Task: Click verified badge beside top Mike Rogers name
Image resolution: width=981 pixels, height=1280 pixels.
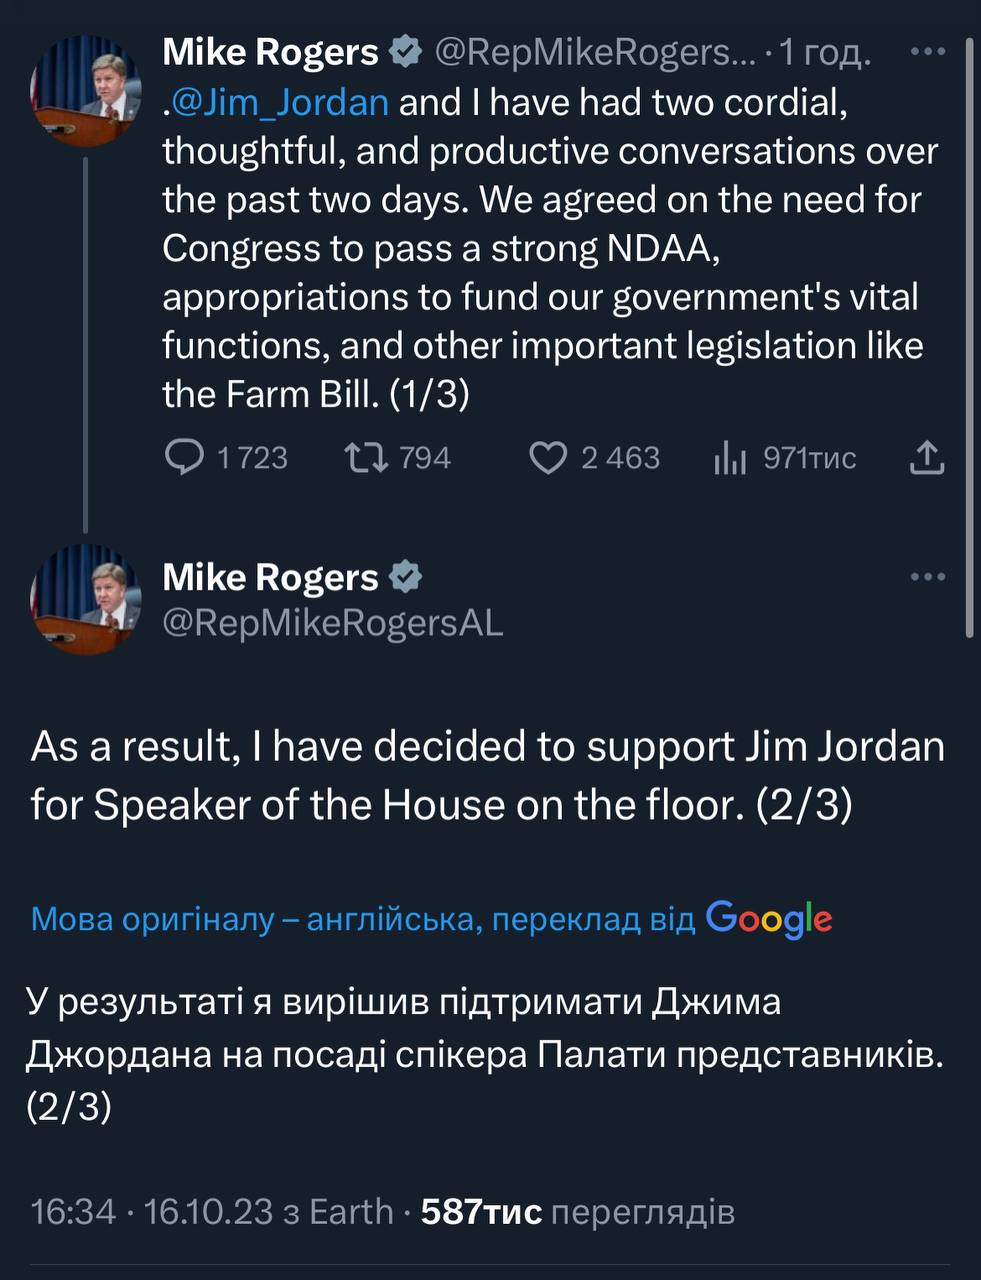Action: coord(404,52)
